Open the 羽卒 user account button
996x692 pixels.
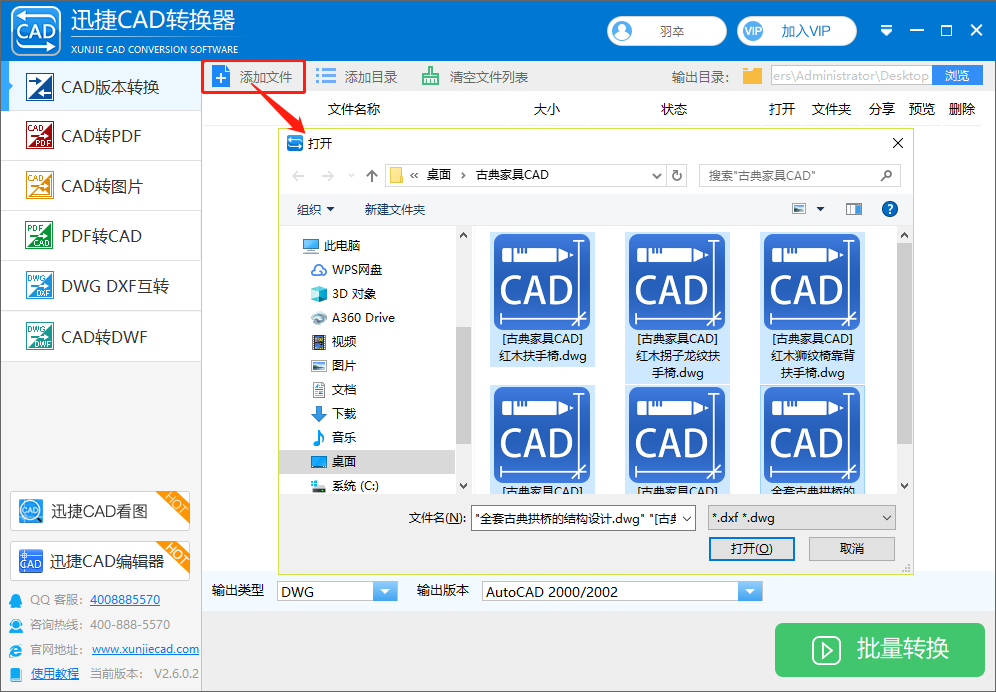[666, 31]
